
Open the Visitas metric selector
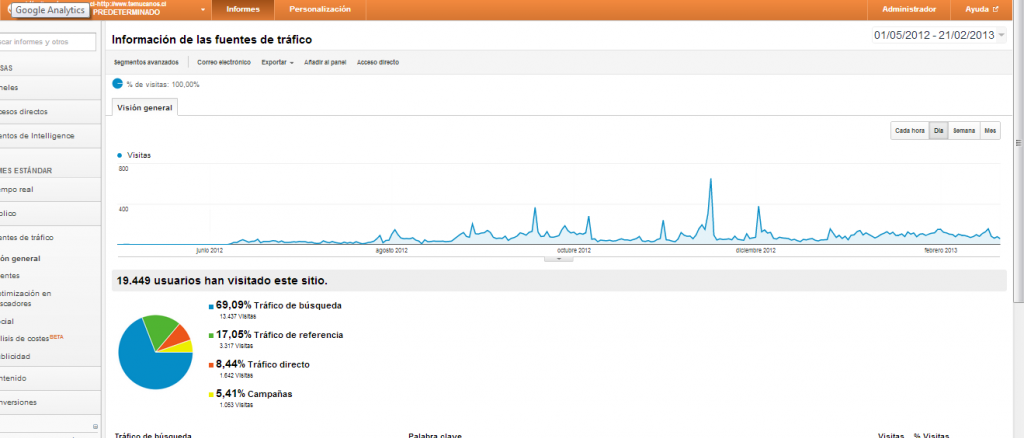click(134, 155)
